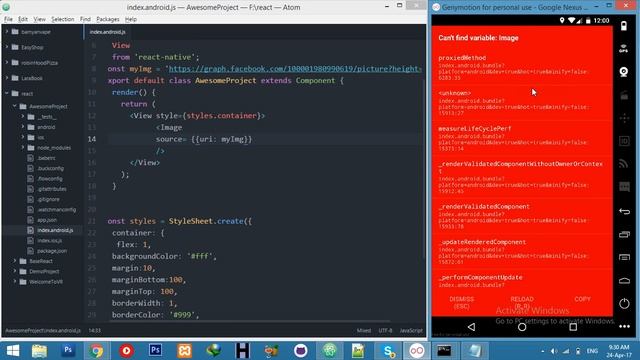Click the index.android.js file icon in tree
The width and height of the screenshot is (640, 360).
point(30,230)
